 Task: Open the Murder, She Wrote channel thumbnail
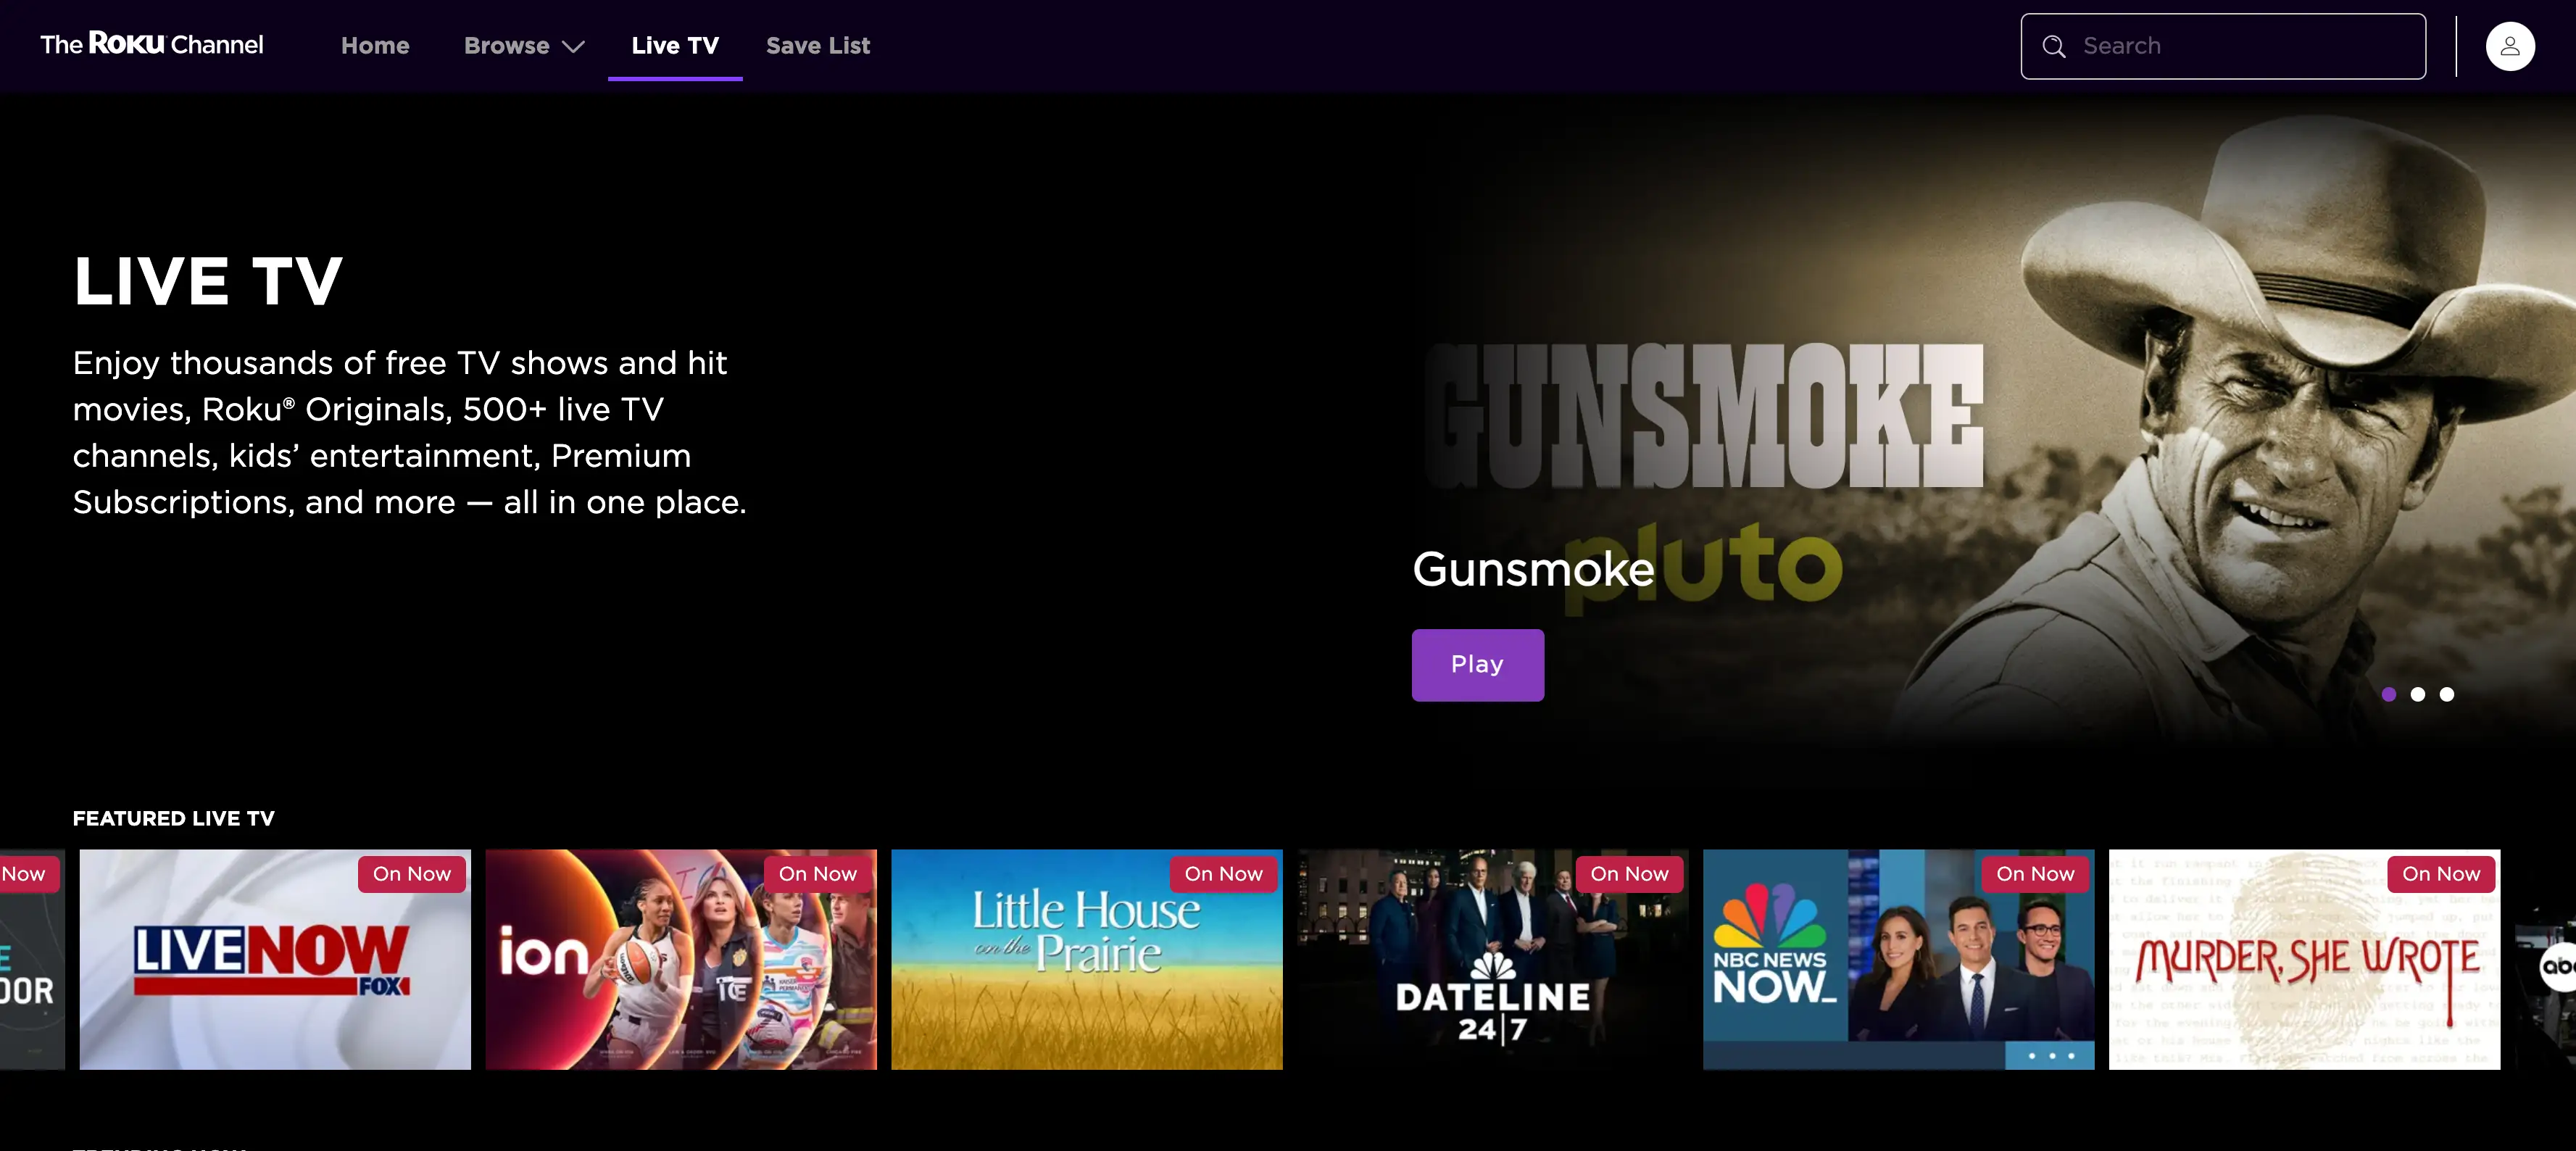[x=2305, y=960]
